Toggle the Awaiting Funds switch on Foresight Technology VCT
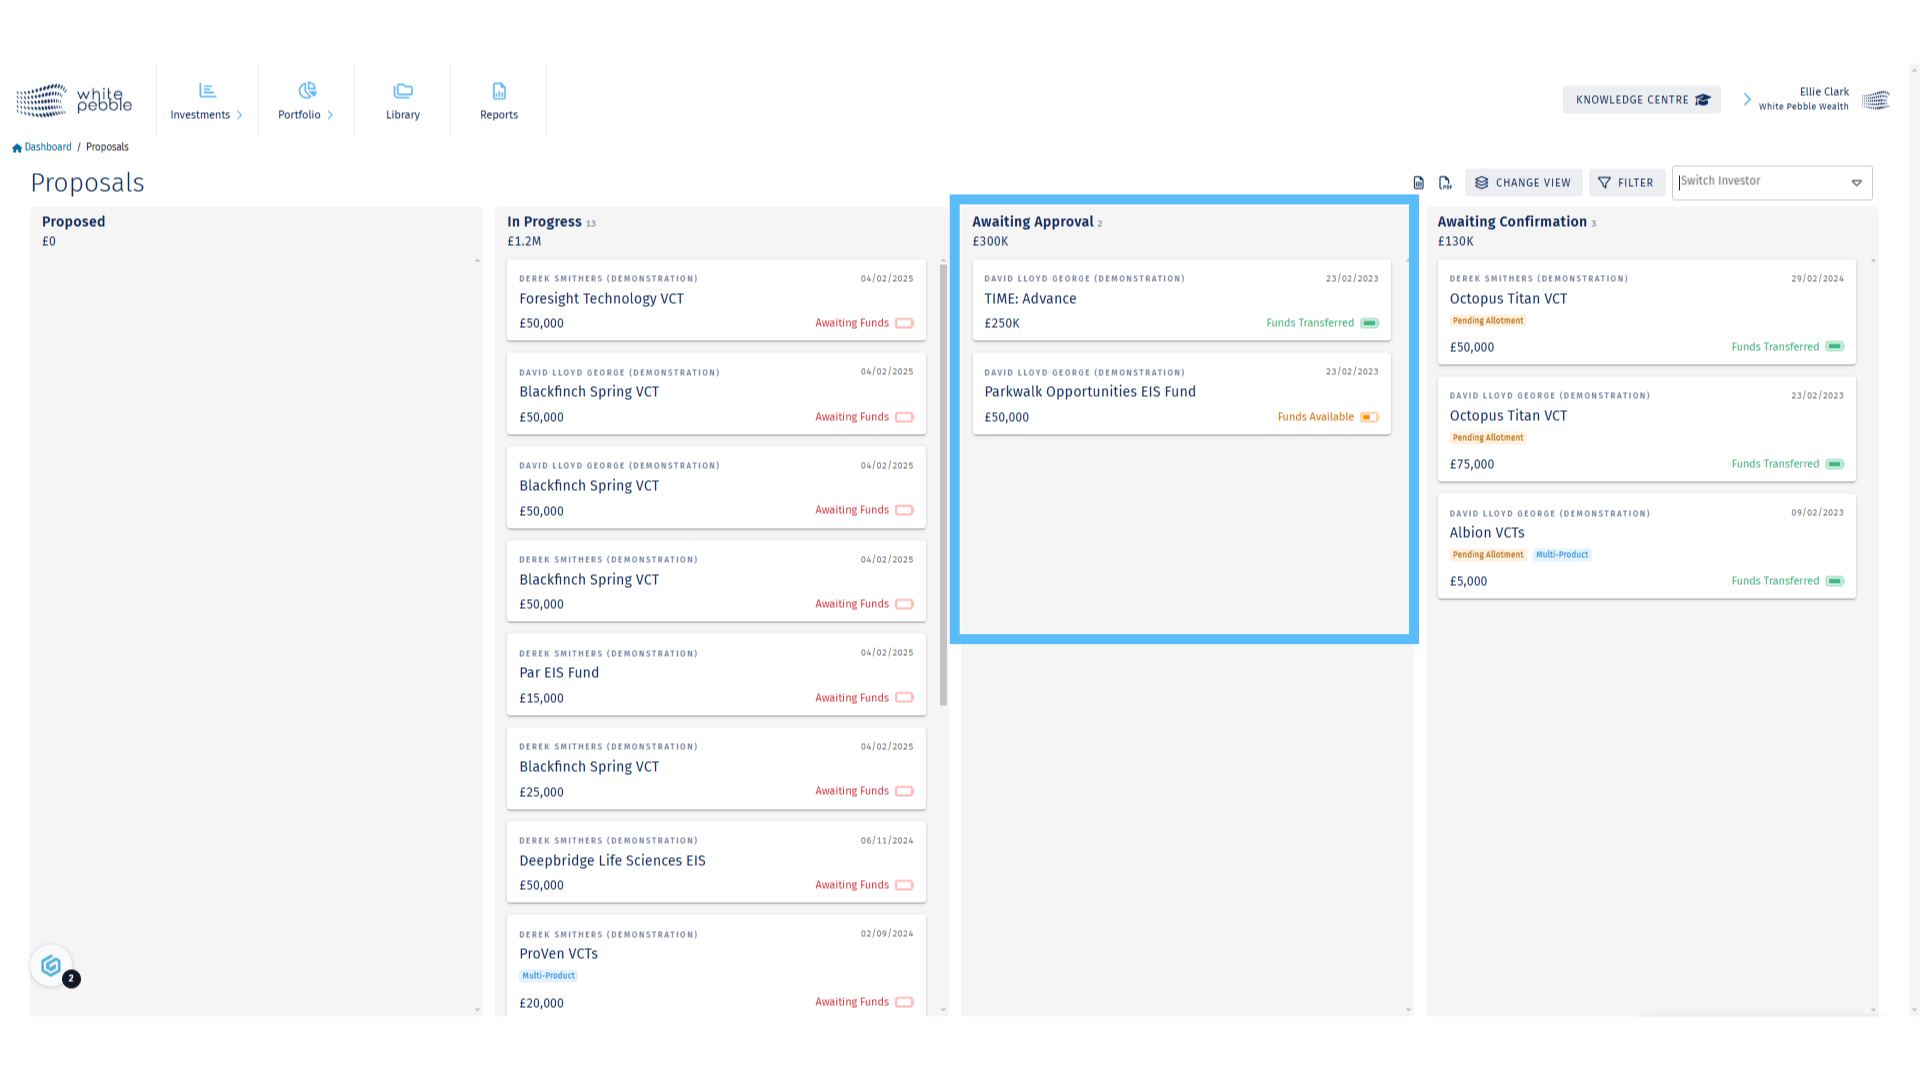1920x1080 pixels. 905,323
